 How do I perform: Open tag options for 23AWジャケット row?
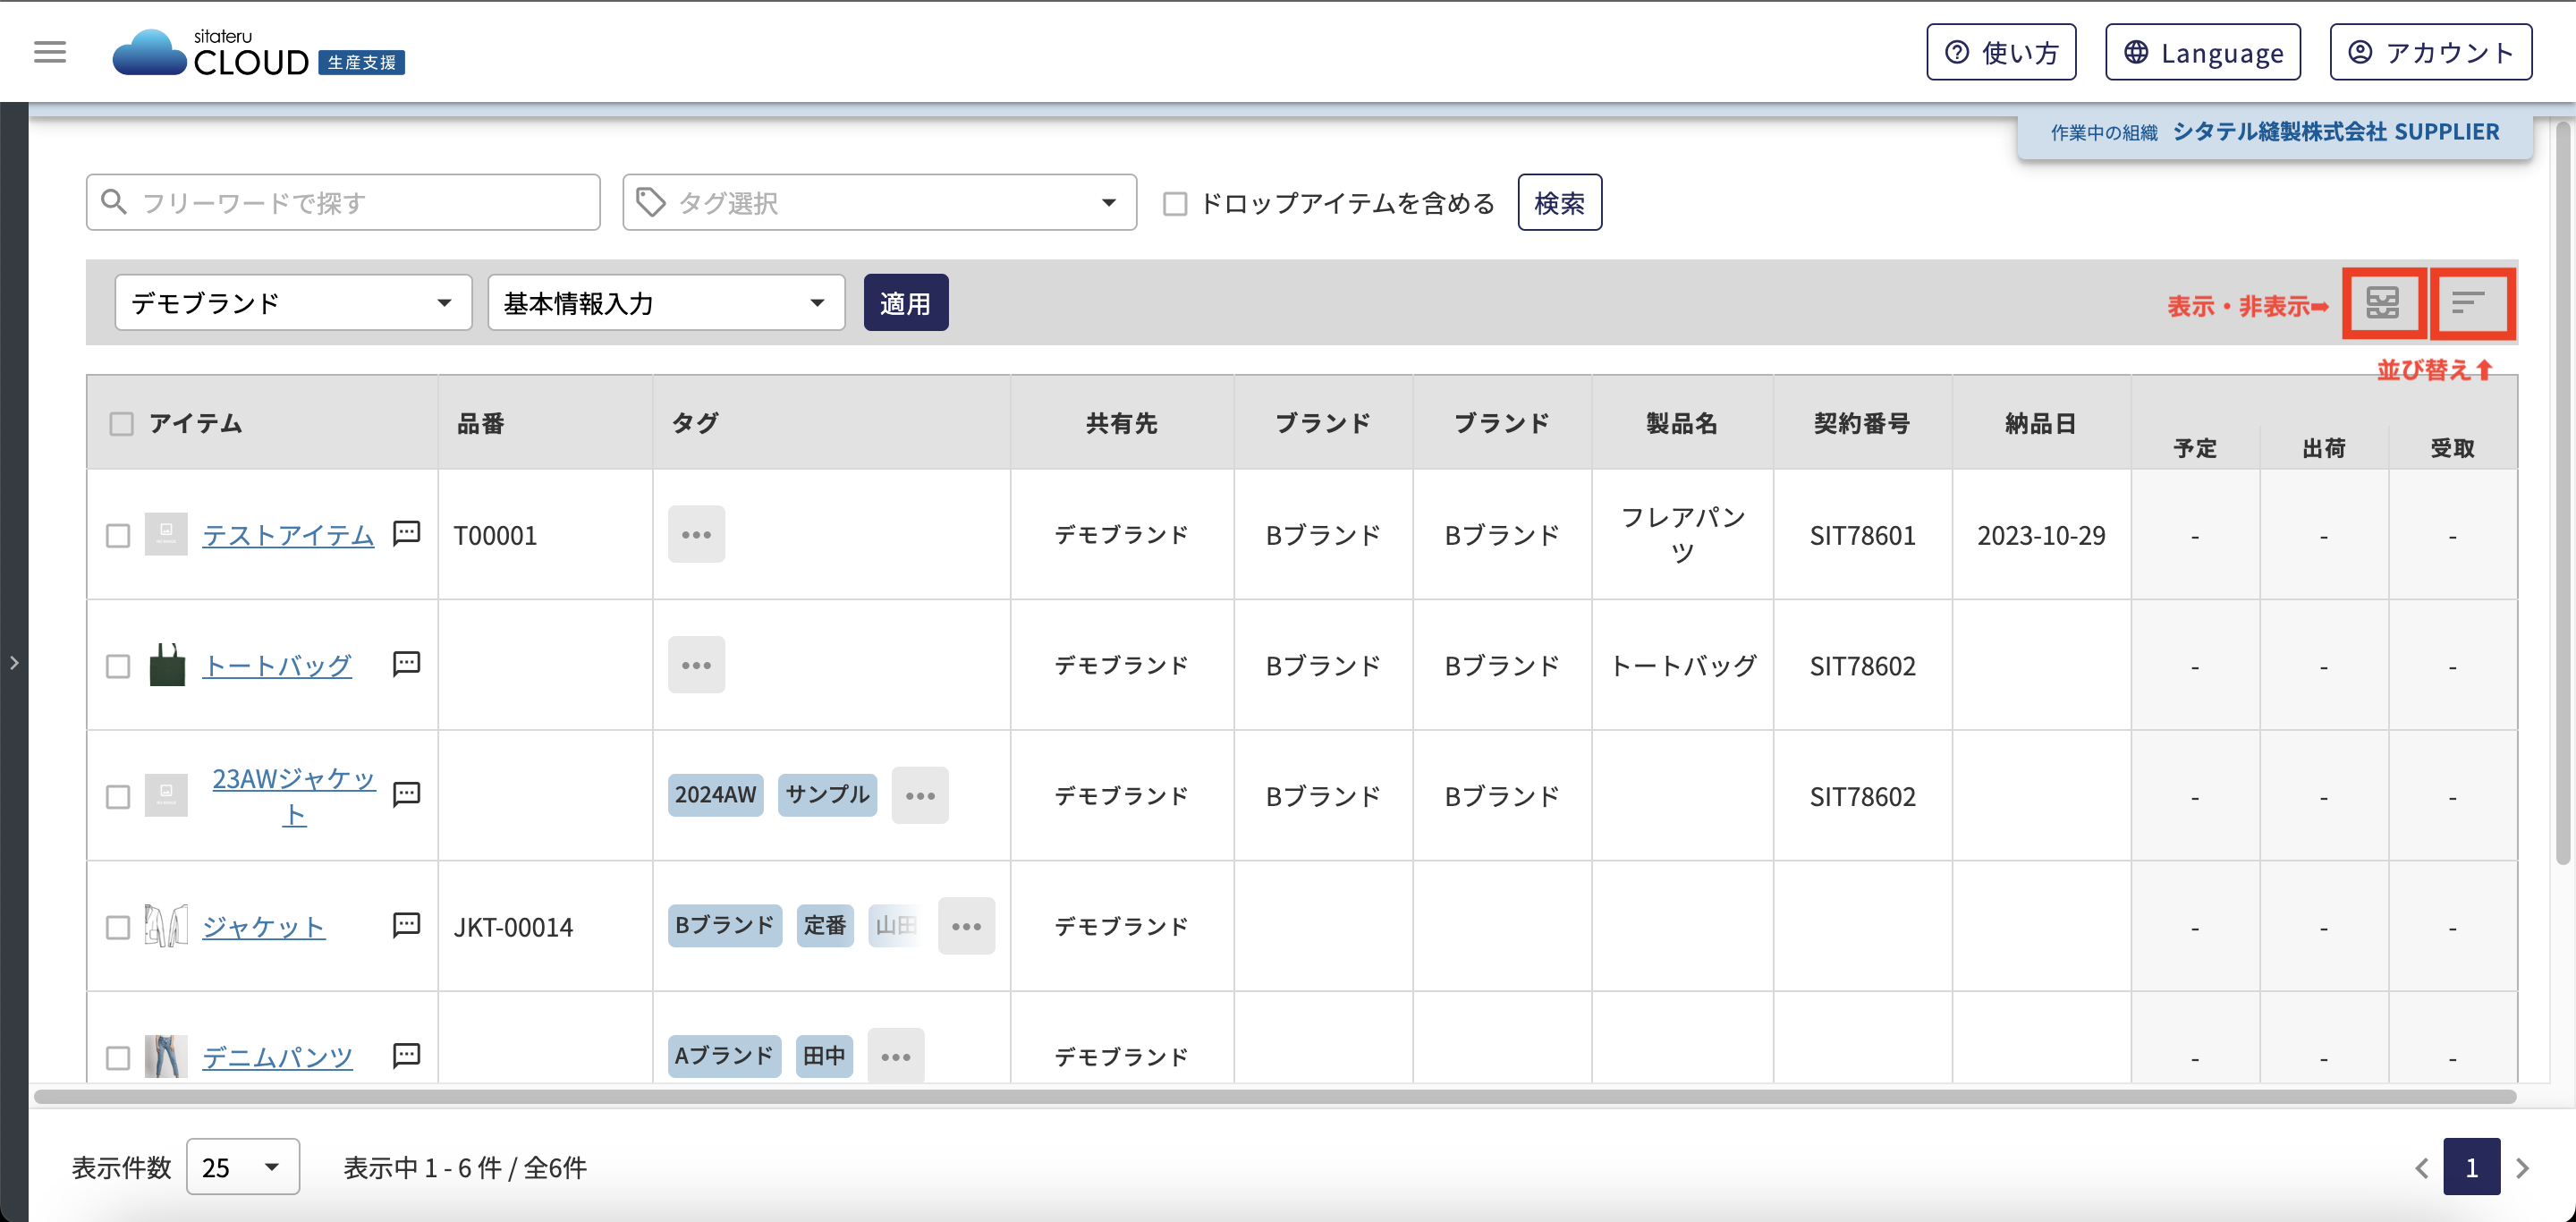pyautogui.click(x=920, y=796)
